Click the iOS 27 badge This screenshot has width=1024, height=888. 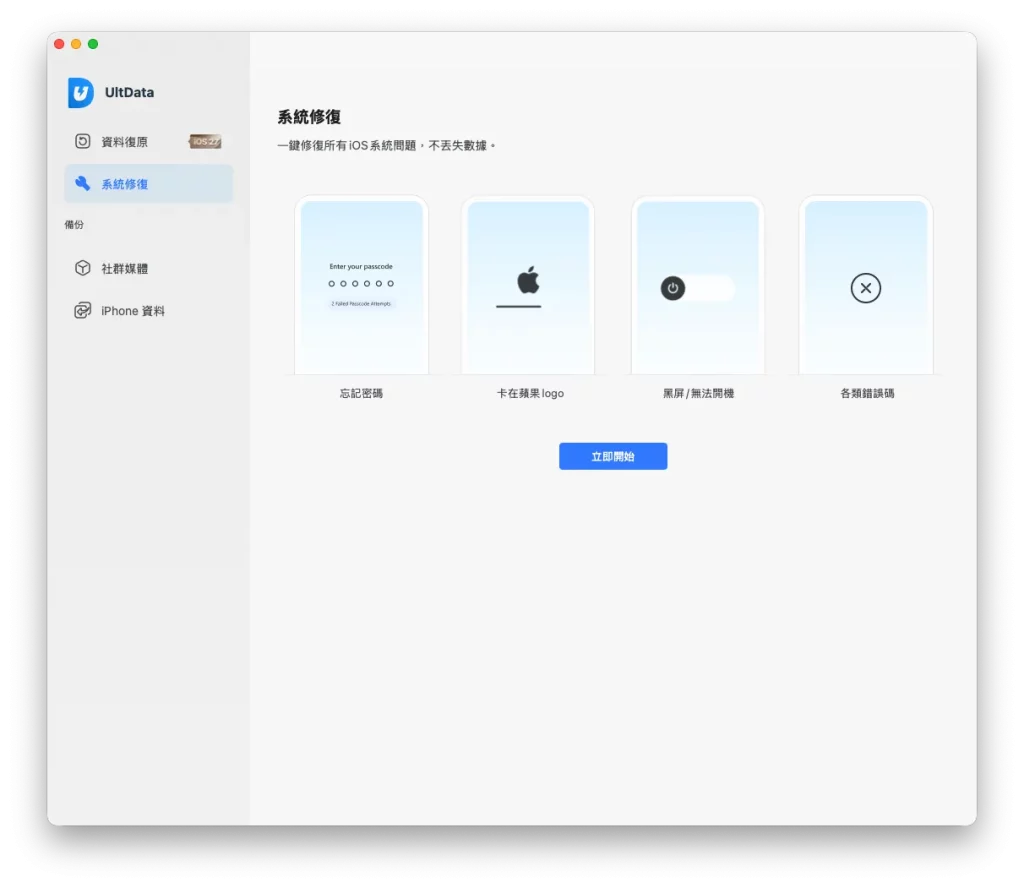205,141
